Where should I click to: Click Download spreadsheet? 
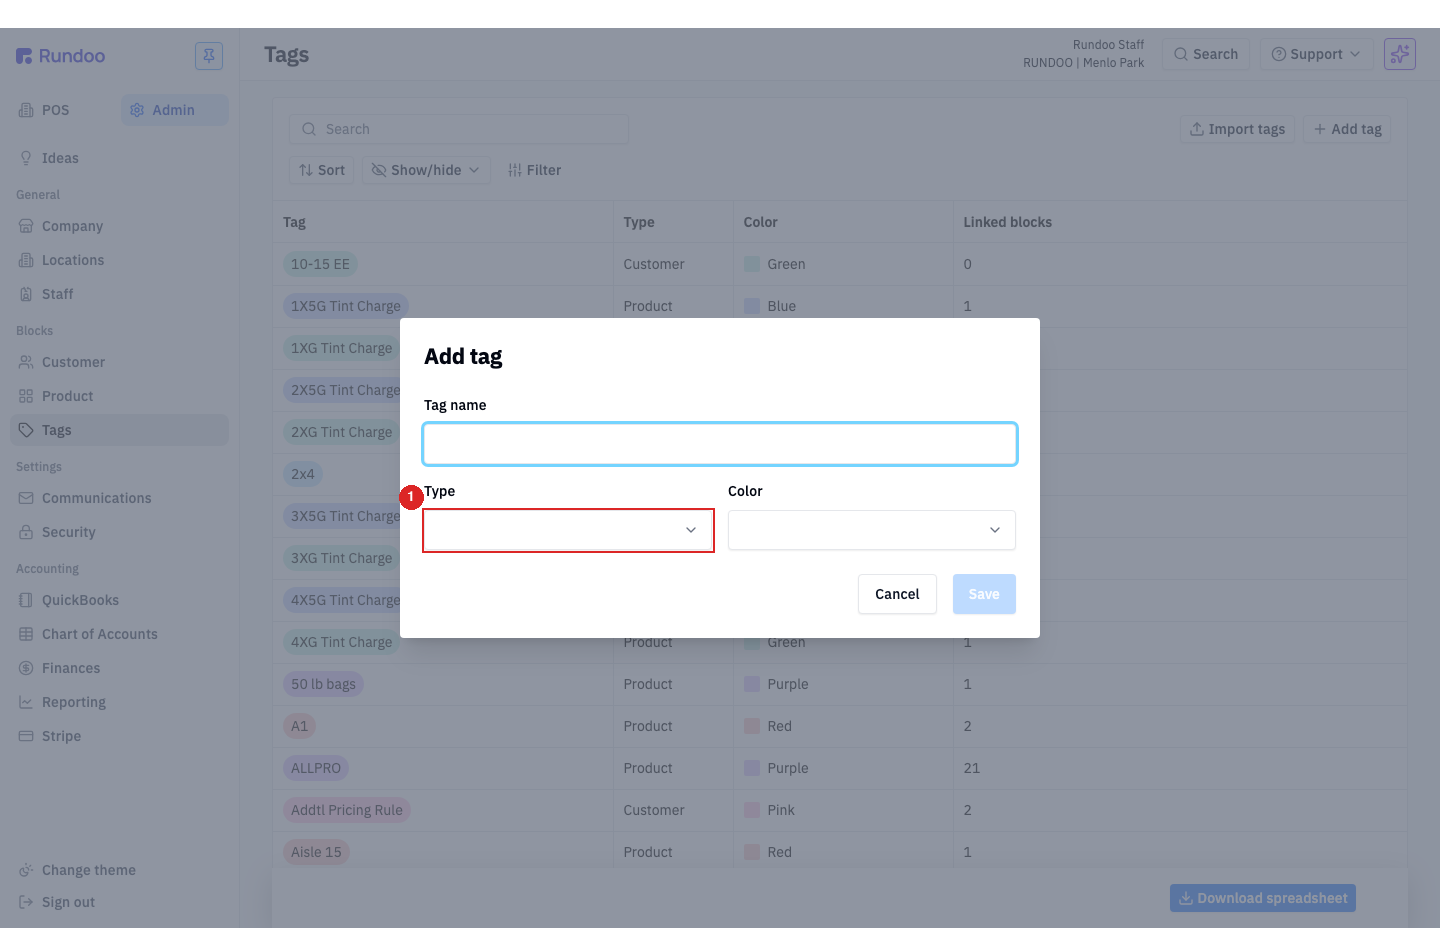click(1263, 898)
